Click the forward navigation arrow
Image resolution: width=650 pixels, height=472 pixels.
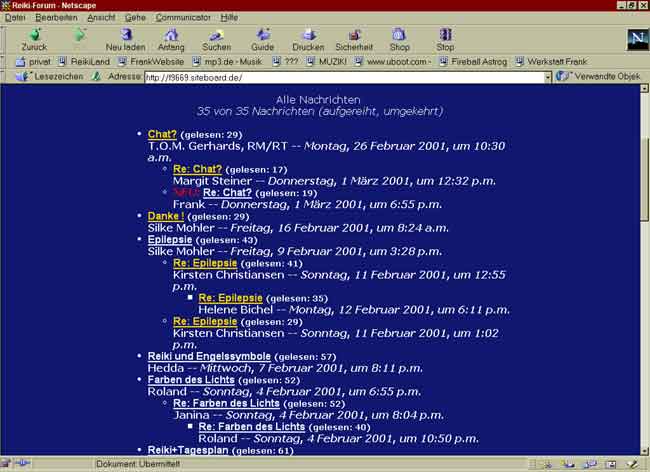coord(79,35)
